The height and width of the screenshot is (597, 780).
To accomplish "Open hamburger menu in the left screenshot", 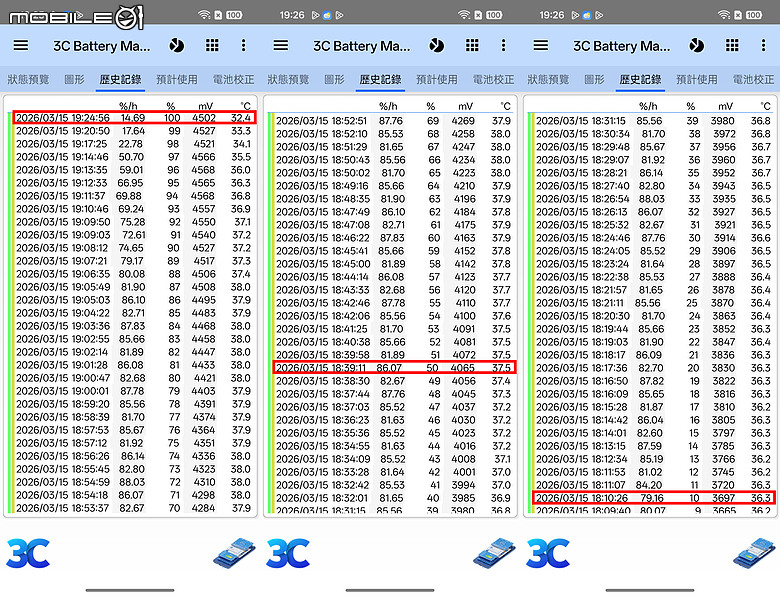I will point(21,46).
